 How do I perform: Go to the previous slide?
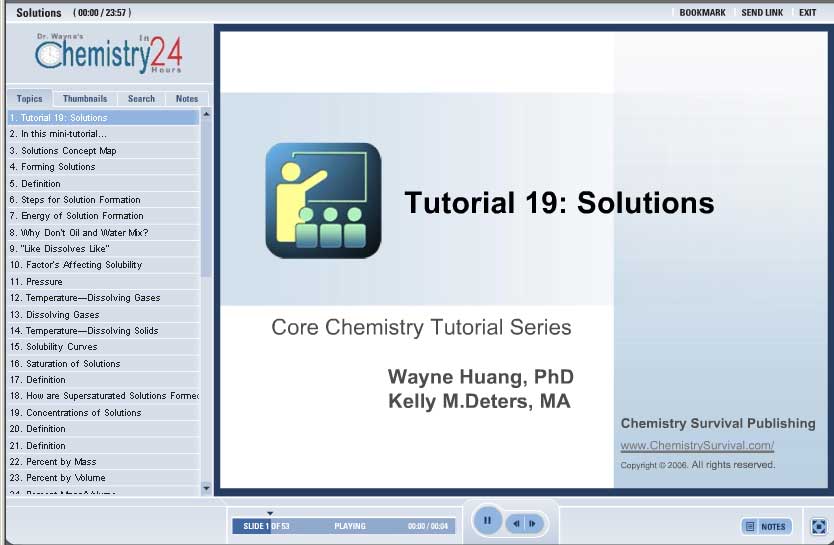516,523
